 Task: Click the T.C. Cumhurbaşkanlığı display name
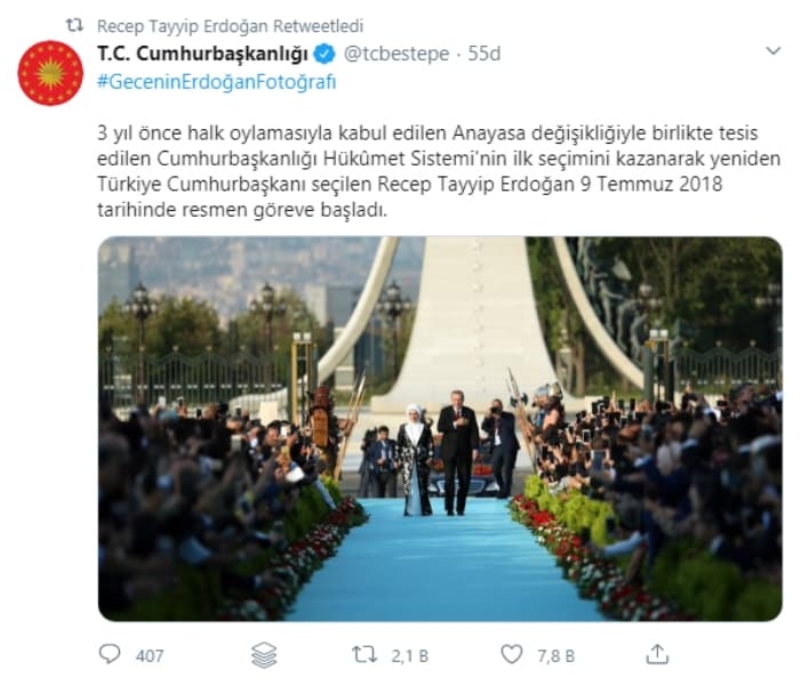pos(203,54)
